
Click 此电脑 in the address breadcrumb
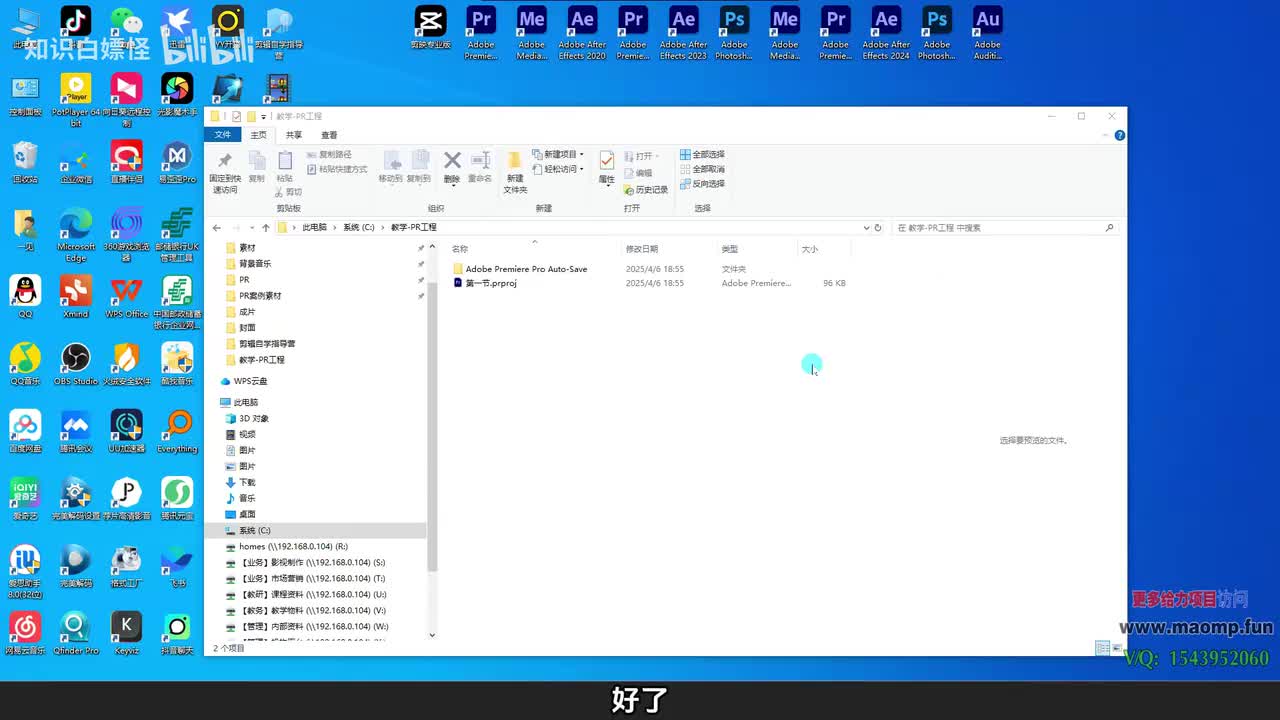(315, 228)
